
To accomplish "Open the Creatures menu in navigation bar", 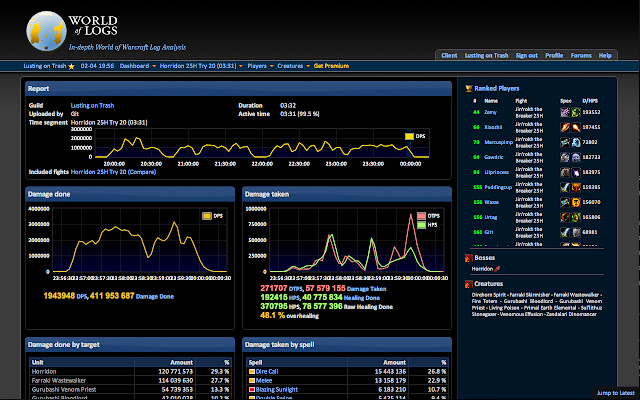I will click(290, 66).
